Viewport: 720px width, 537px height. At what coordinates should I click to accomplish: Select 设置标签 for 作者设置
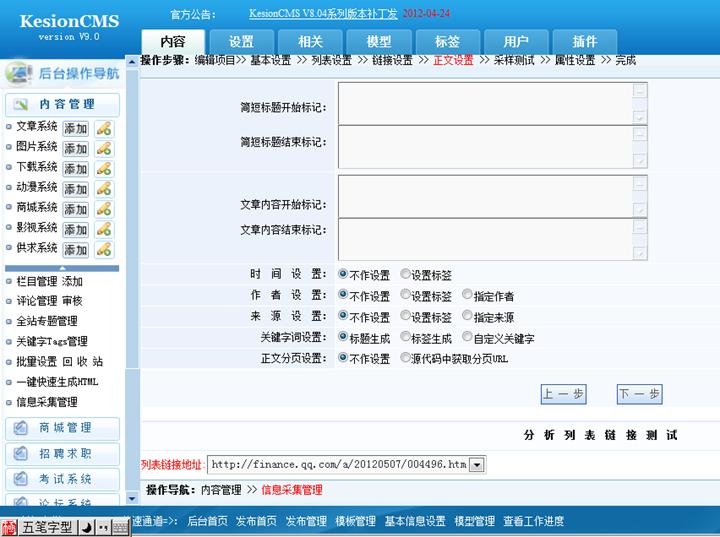click(405, 294)
